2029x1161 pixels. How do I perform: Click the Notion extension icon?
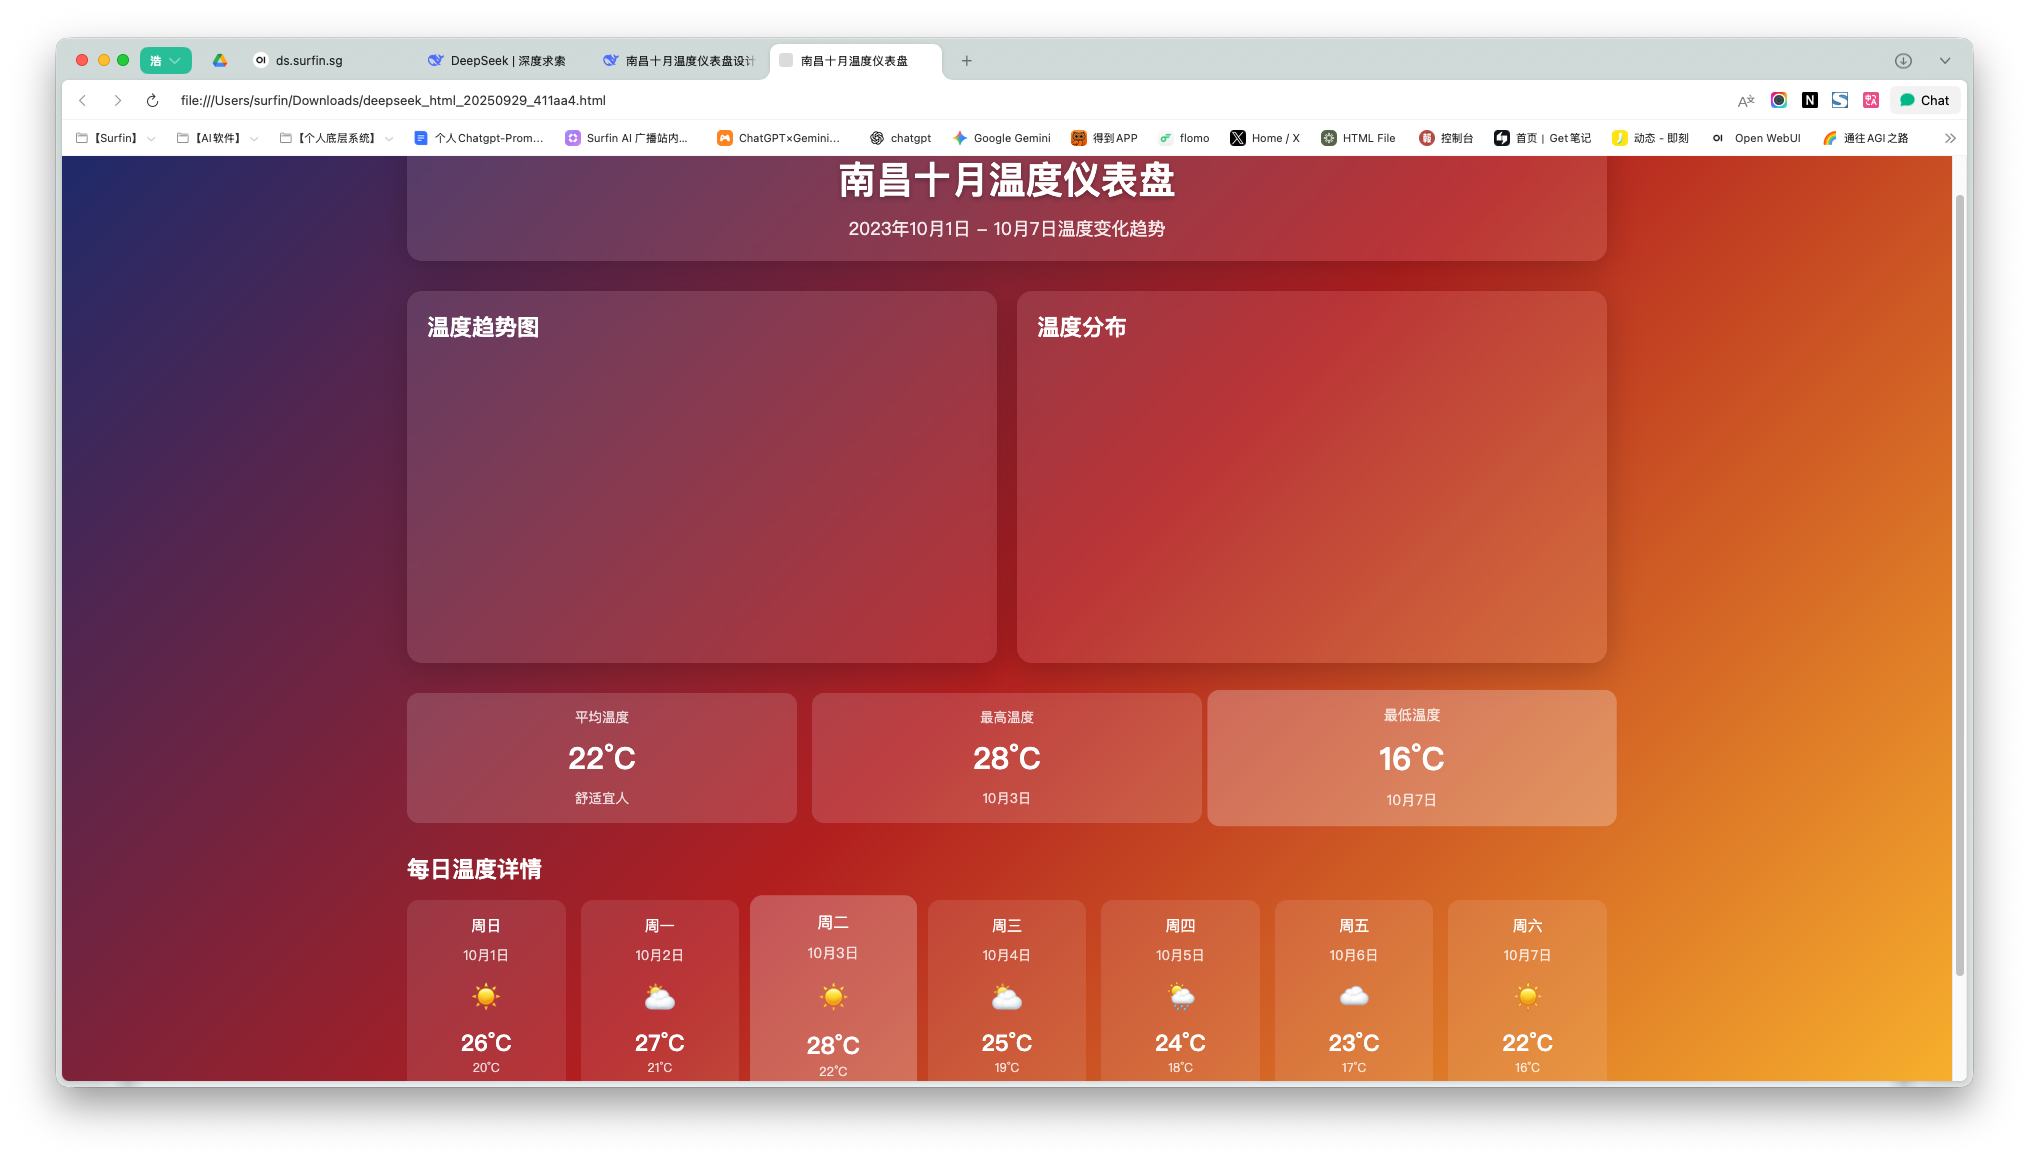(x=1809, y=101)
